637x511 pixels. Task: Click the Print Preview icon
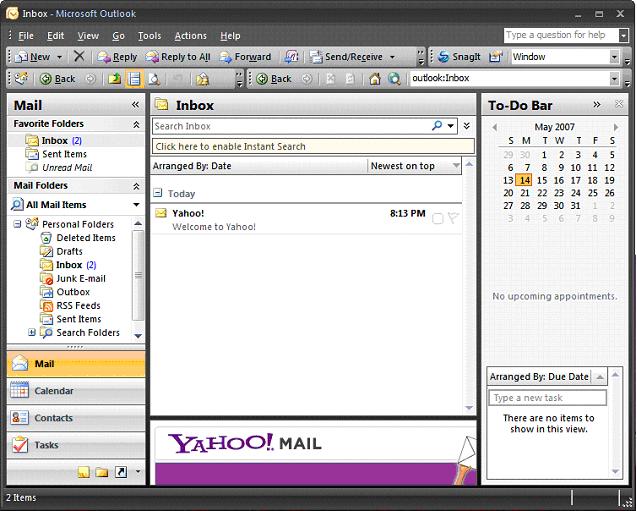[x=154, y=78]
